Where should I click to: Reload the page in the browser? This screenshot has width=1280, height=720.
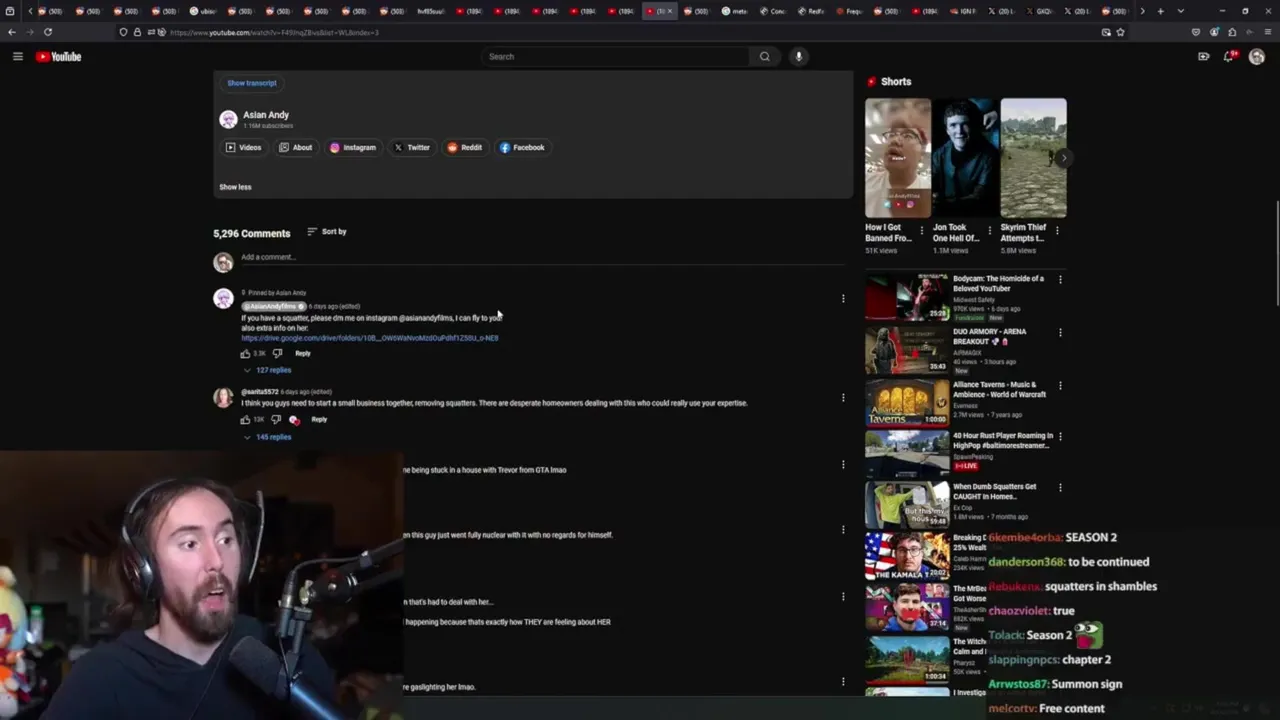pos(48,32)
